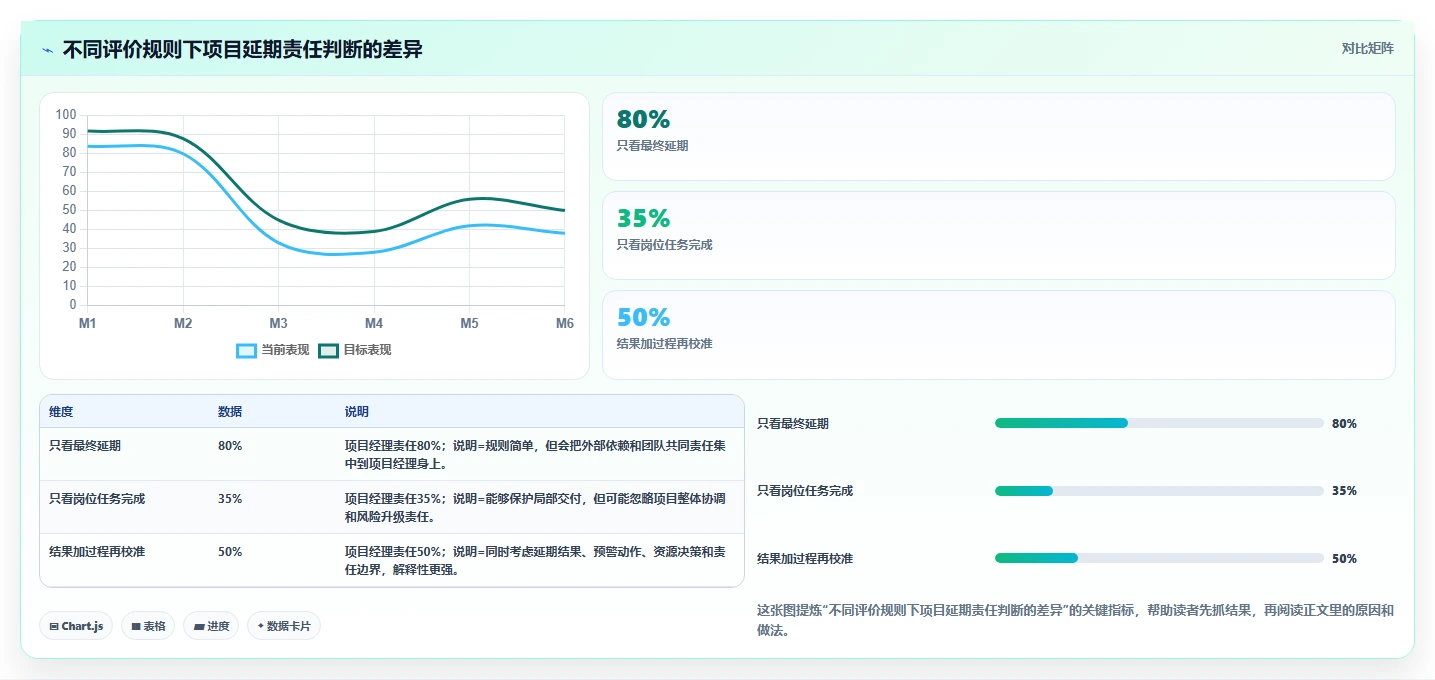Click the 对比矩阵 label in the header
This screenshot has height=680, width=1435.
[x=1367, y=48]
